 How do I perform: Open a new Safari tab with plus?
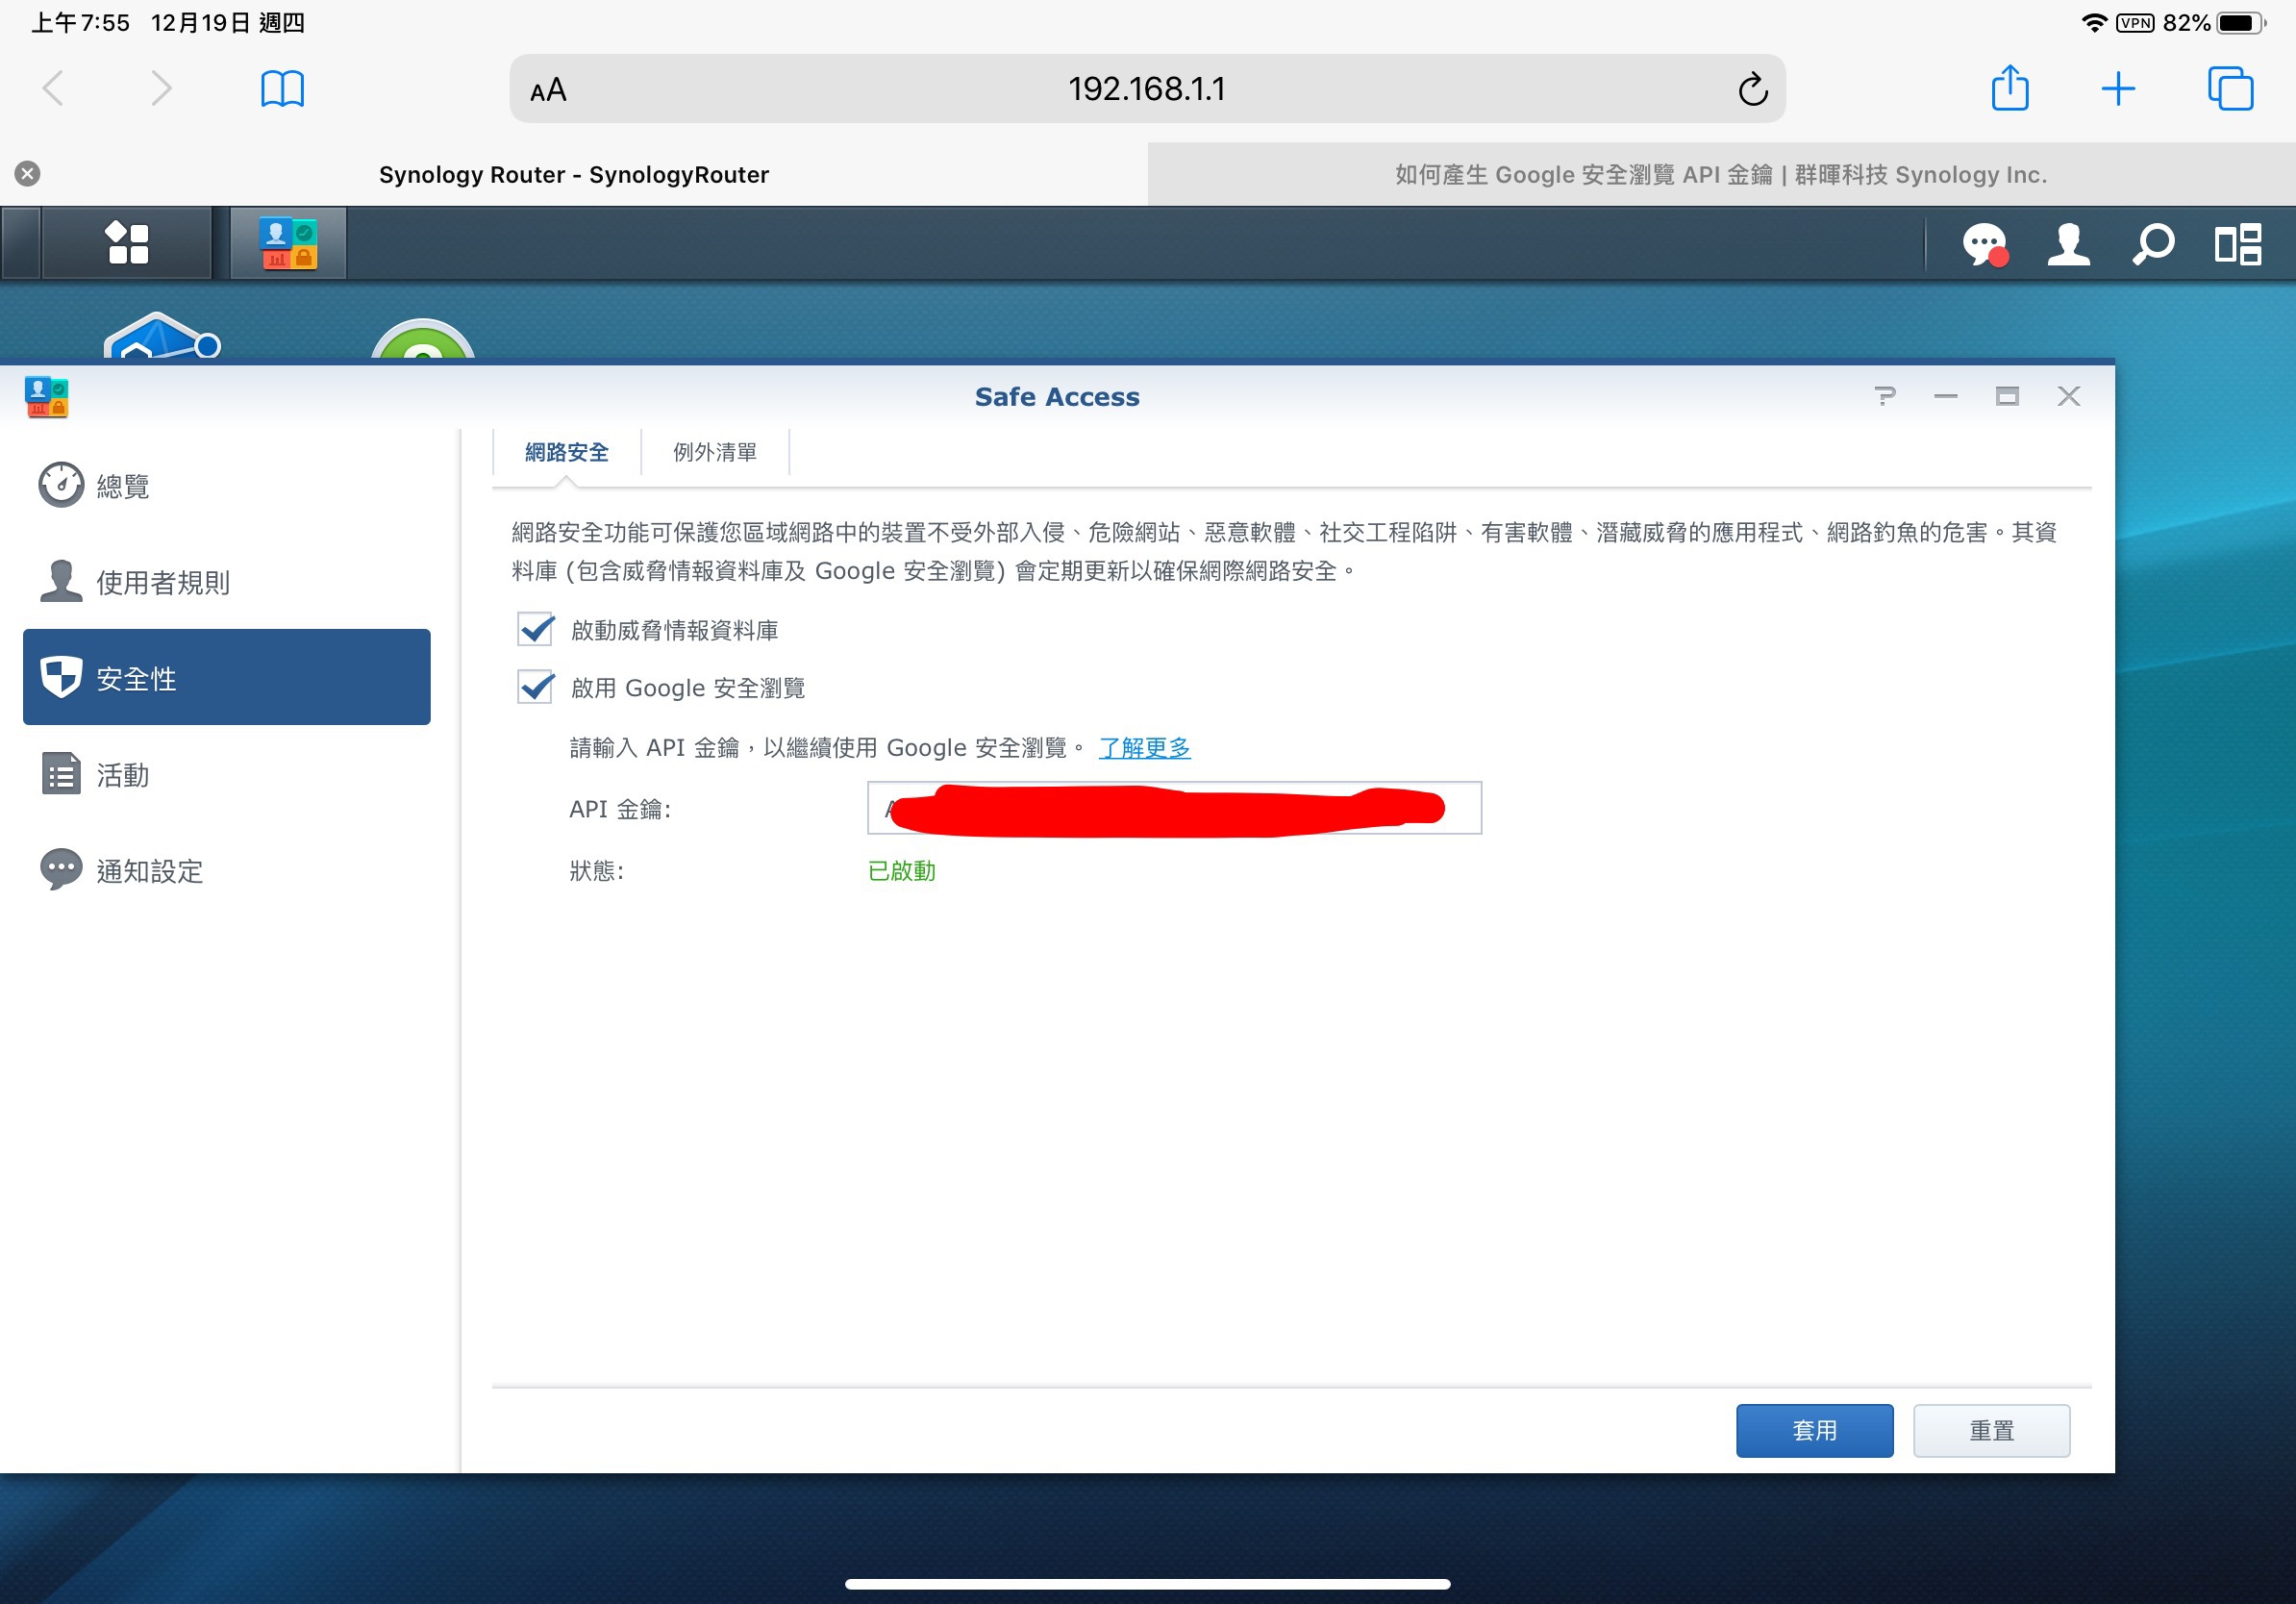click(x=2118, y=88)
